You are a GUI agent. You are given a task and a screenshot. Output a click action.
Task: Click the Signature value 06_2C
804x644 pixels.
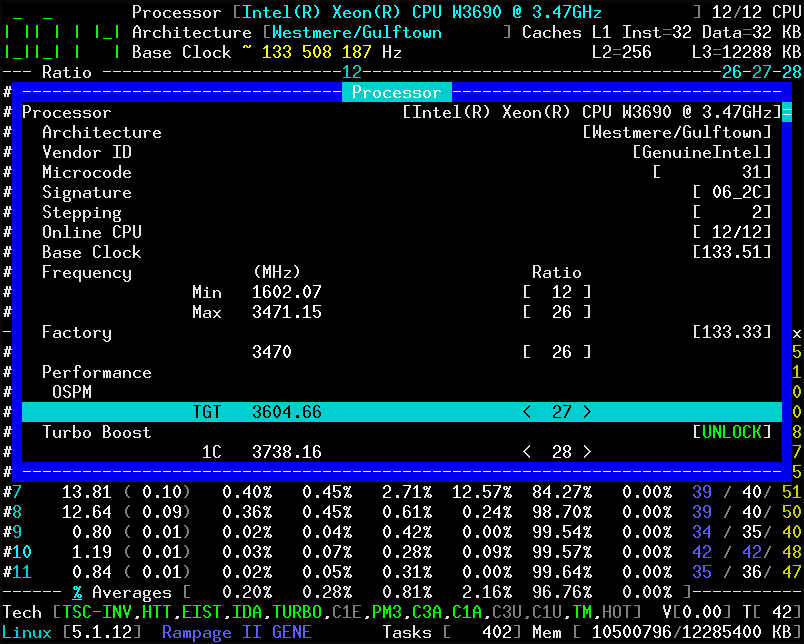tap(732, 192)
